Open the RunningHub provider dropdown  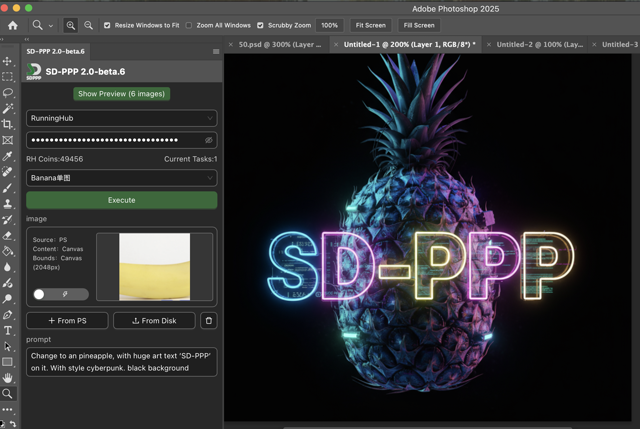(122, 118)
